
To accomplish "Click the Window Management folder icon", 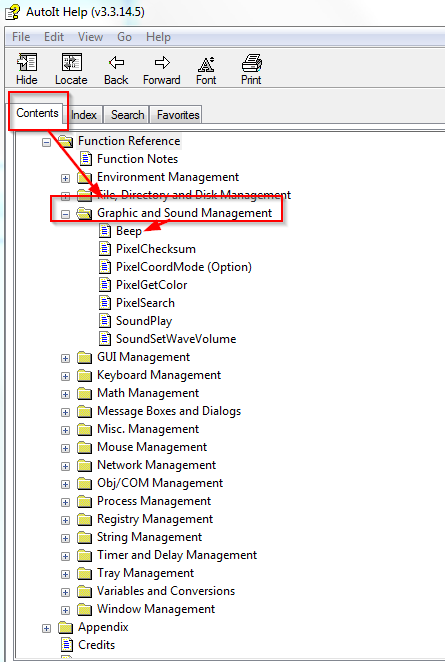I will coord(84,609).
